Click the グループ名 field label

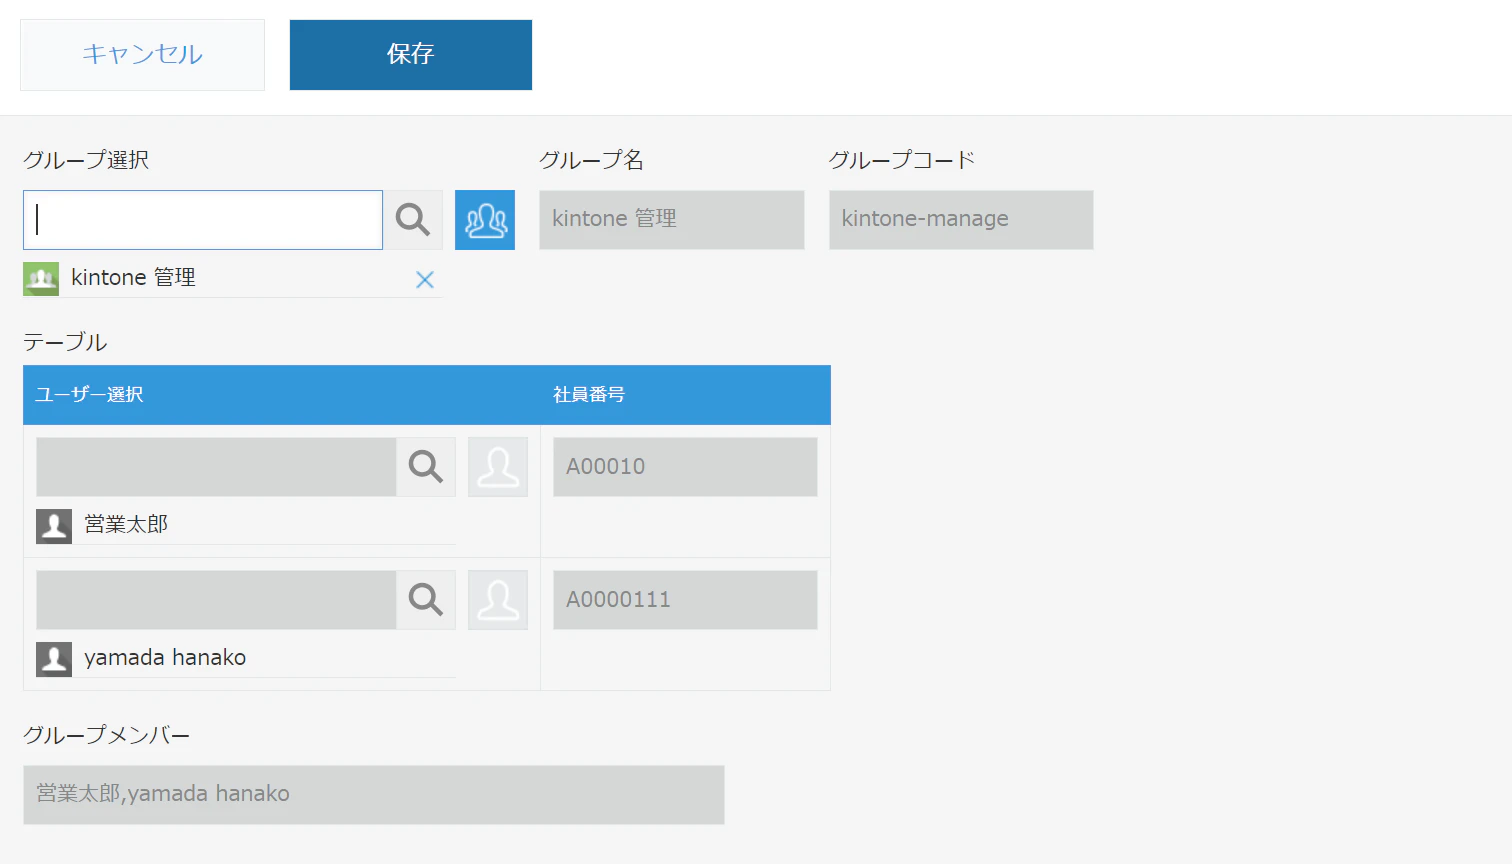(591, 160)
